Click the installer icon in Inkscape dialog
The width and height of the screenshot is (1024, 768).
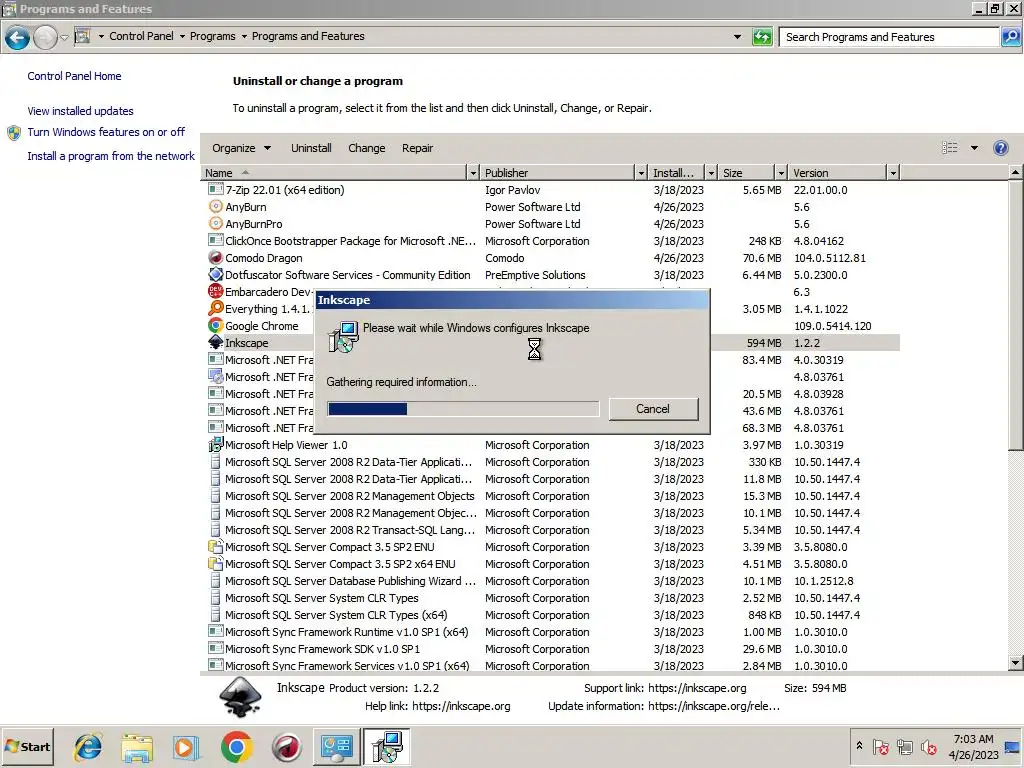[x=344, y=336]
